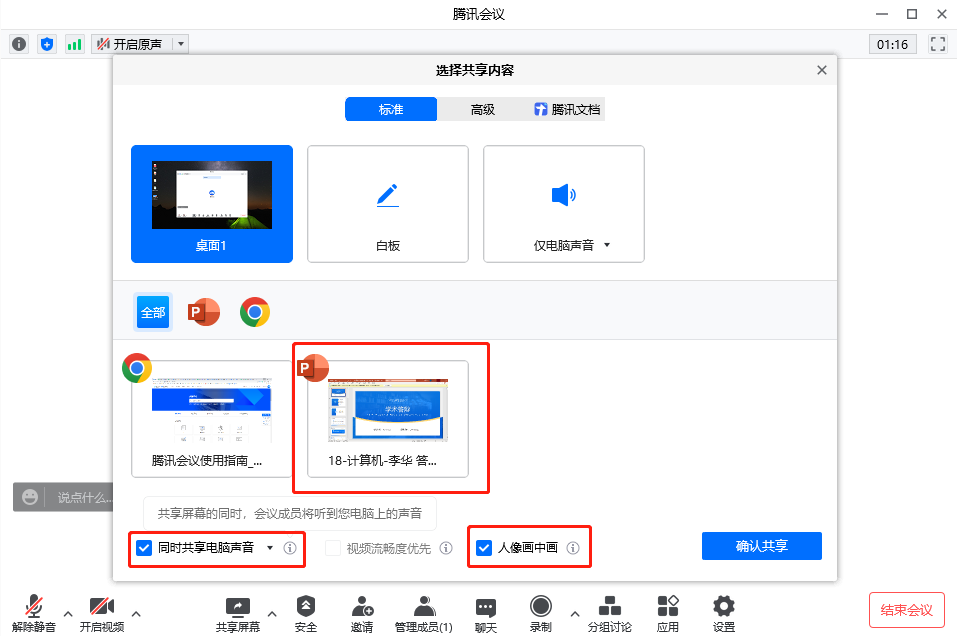Select the 腾讯会议使用指南 Chrome window
The height and width of the screenshot is (636, 957).
tap(212, 419)
